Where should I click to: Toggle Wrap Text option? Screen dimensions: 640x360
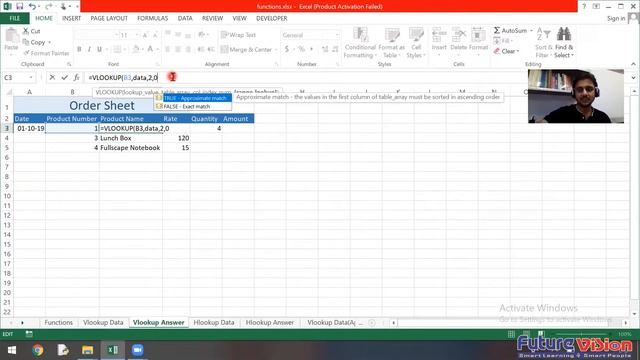[238, 35]
